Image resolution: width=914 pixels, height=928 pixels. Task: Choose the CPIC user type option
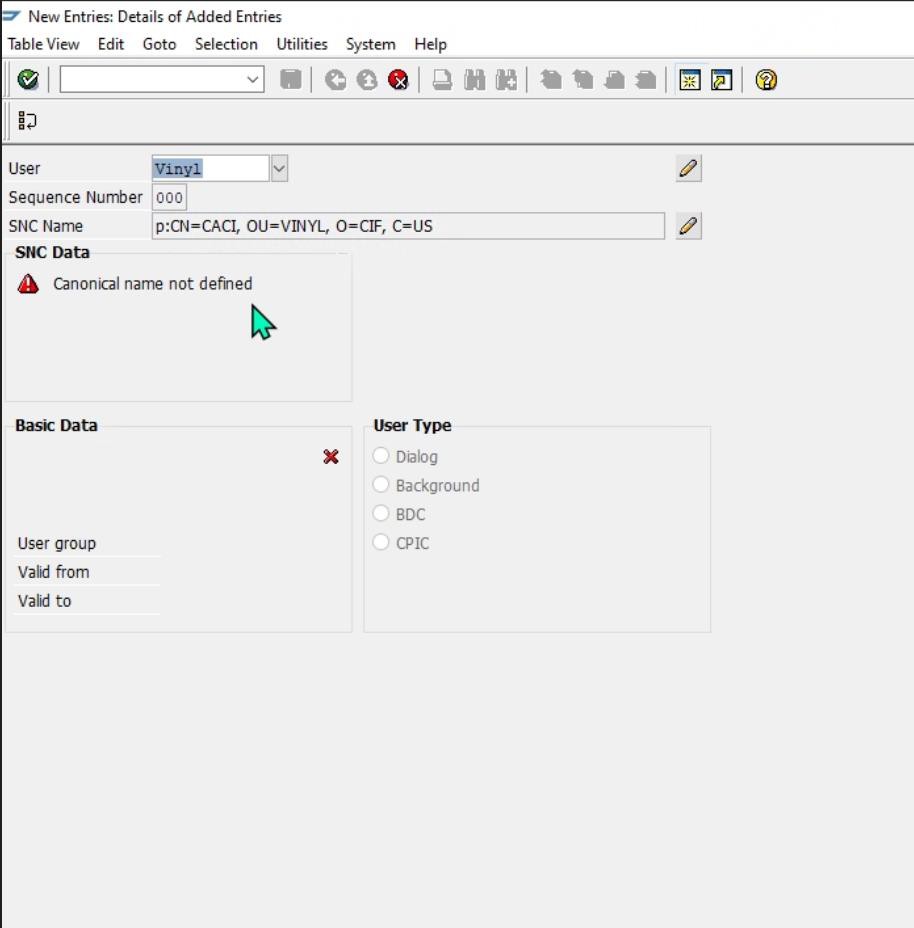coord(381,542)
